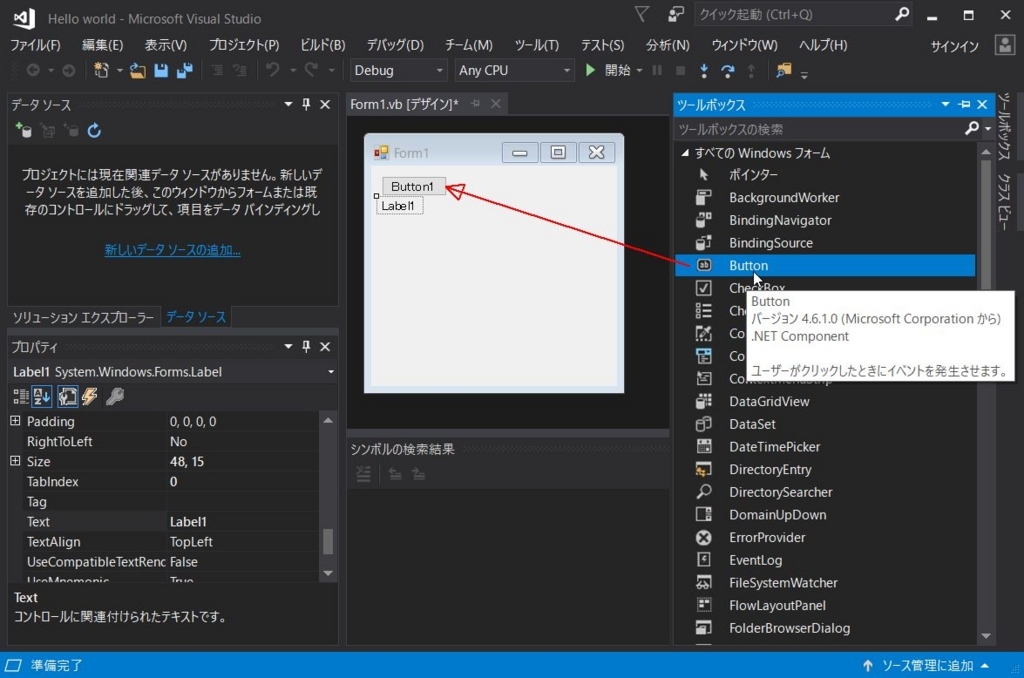Click the New Project toolbar icon
Screen dimensions: 1024x678
pyautogui.click(x=101, y=71)
